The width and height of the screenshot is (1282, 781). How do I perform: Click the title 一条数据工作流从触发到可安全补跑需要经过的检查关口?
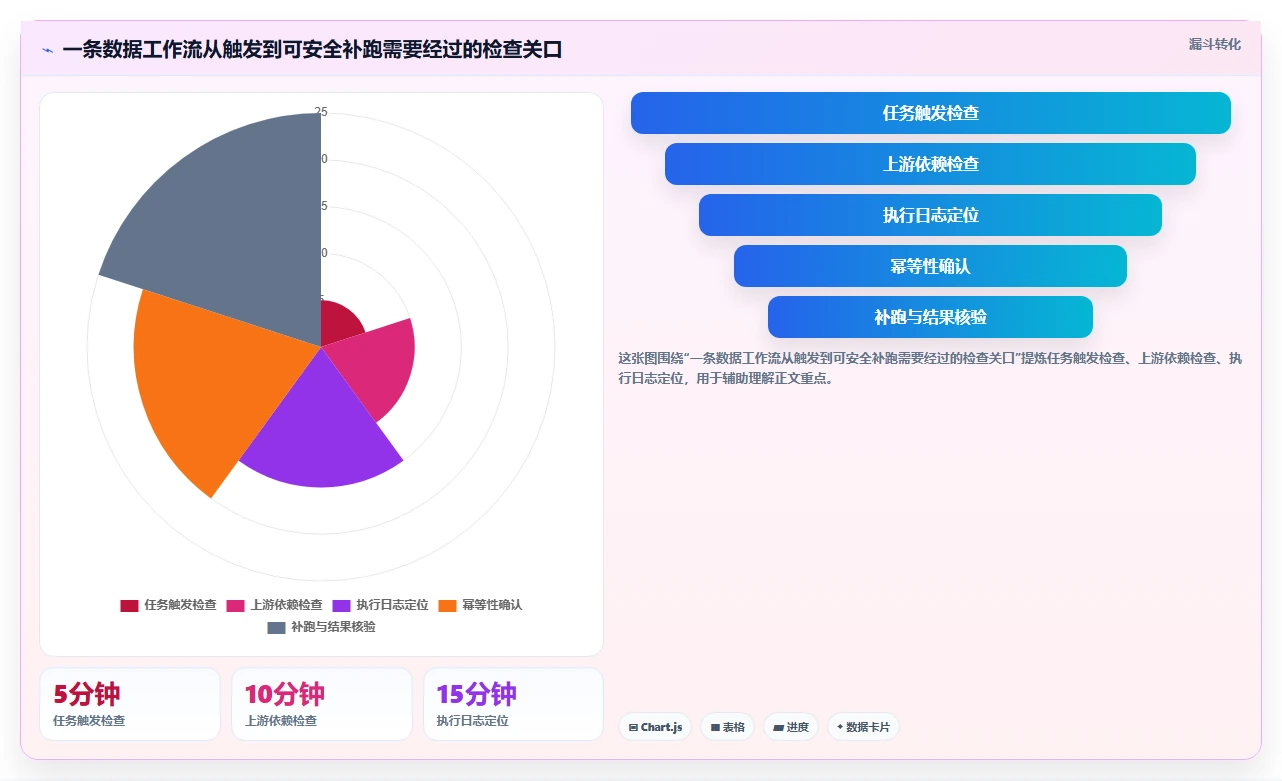coord(312,50)
